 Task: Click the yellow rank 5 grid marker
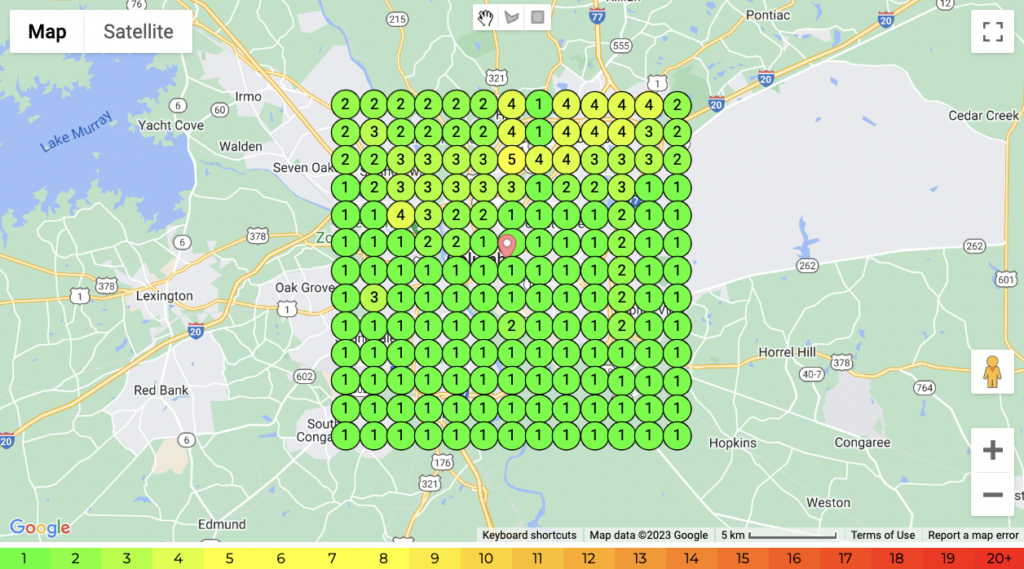[511, 159]
